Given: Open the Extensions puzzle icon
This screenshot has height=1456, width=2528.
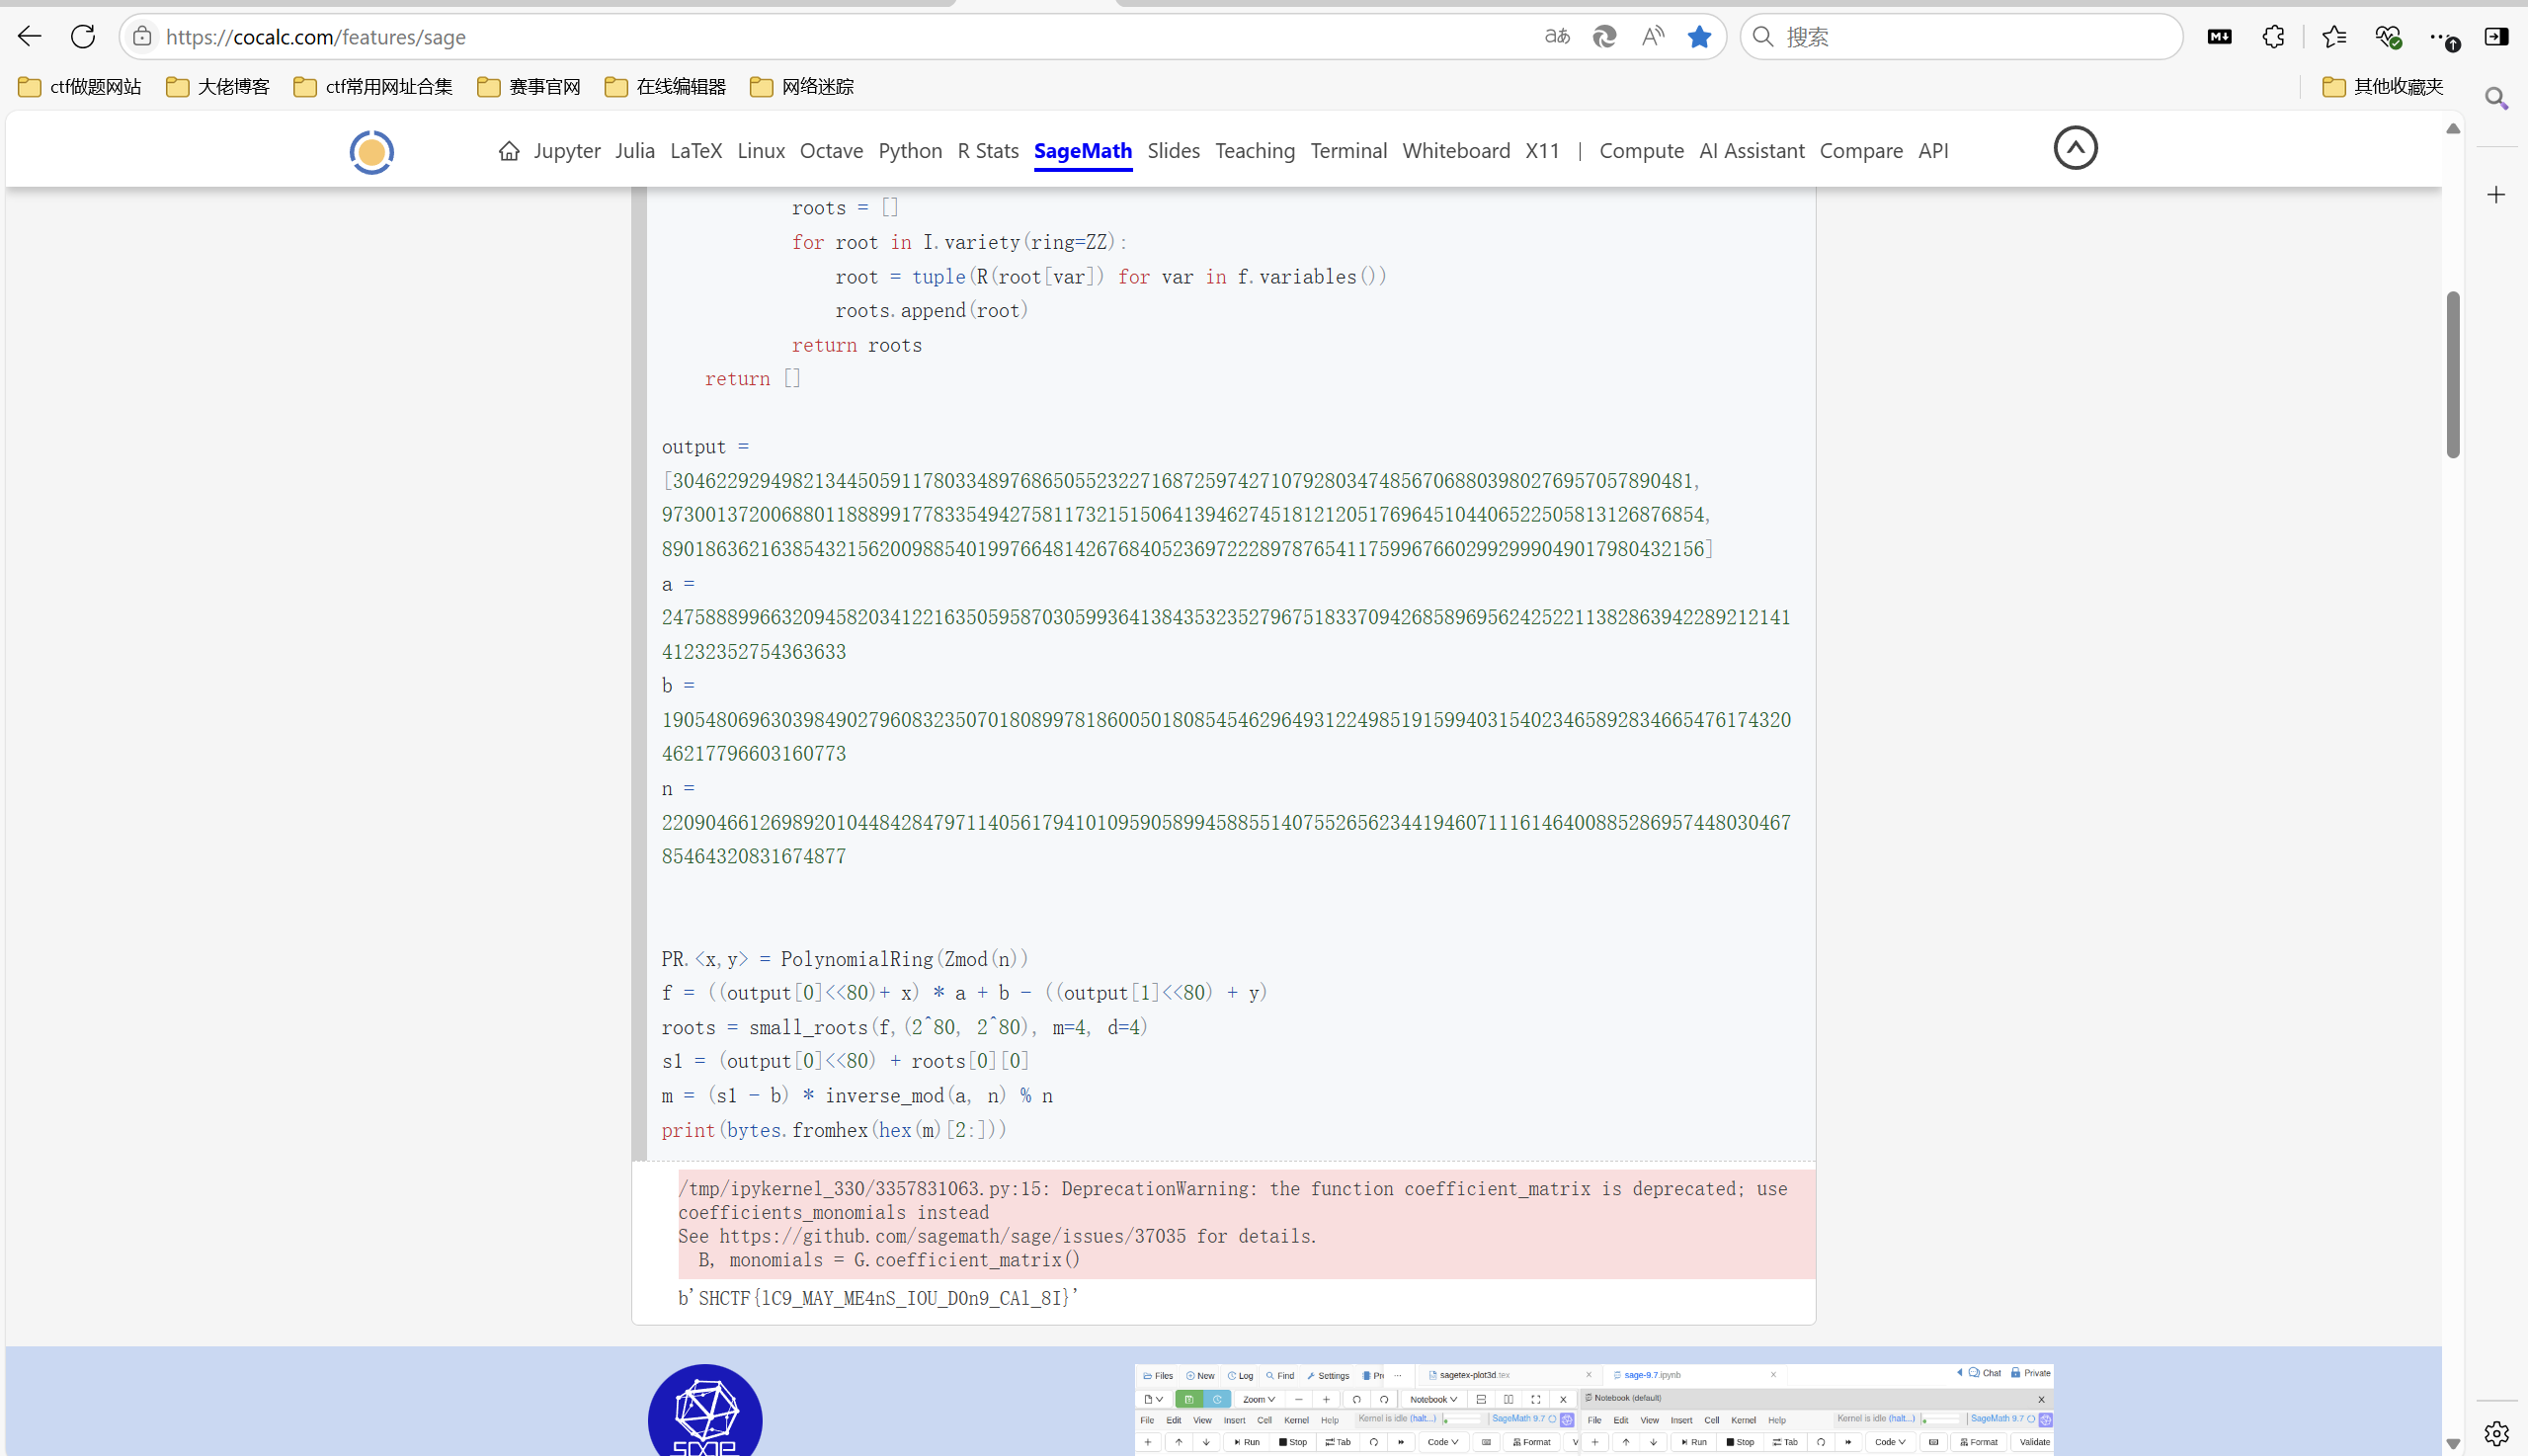Looking at the screenshot, I should click(2273, 37).
